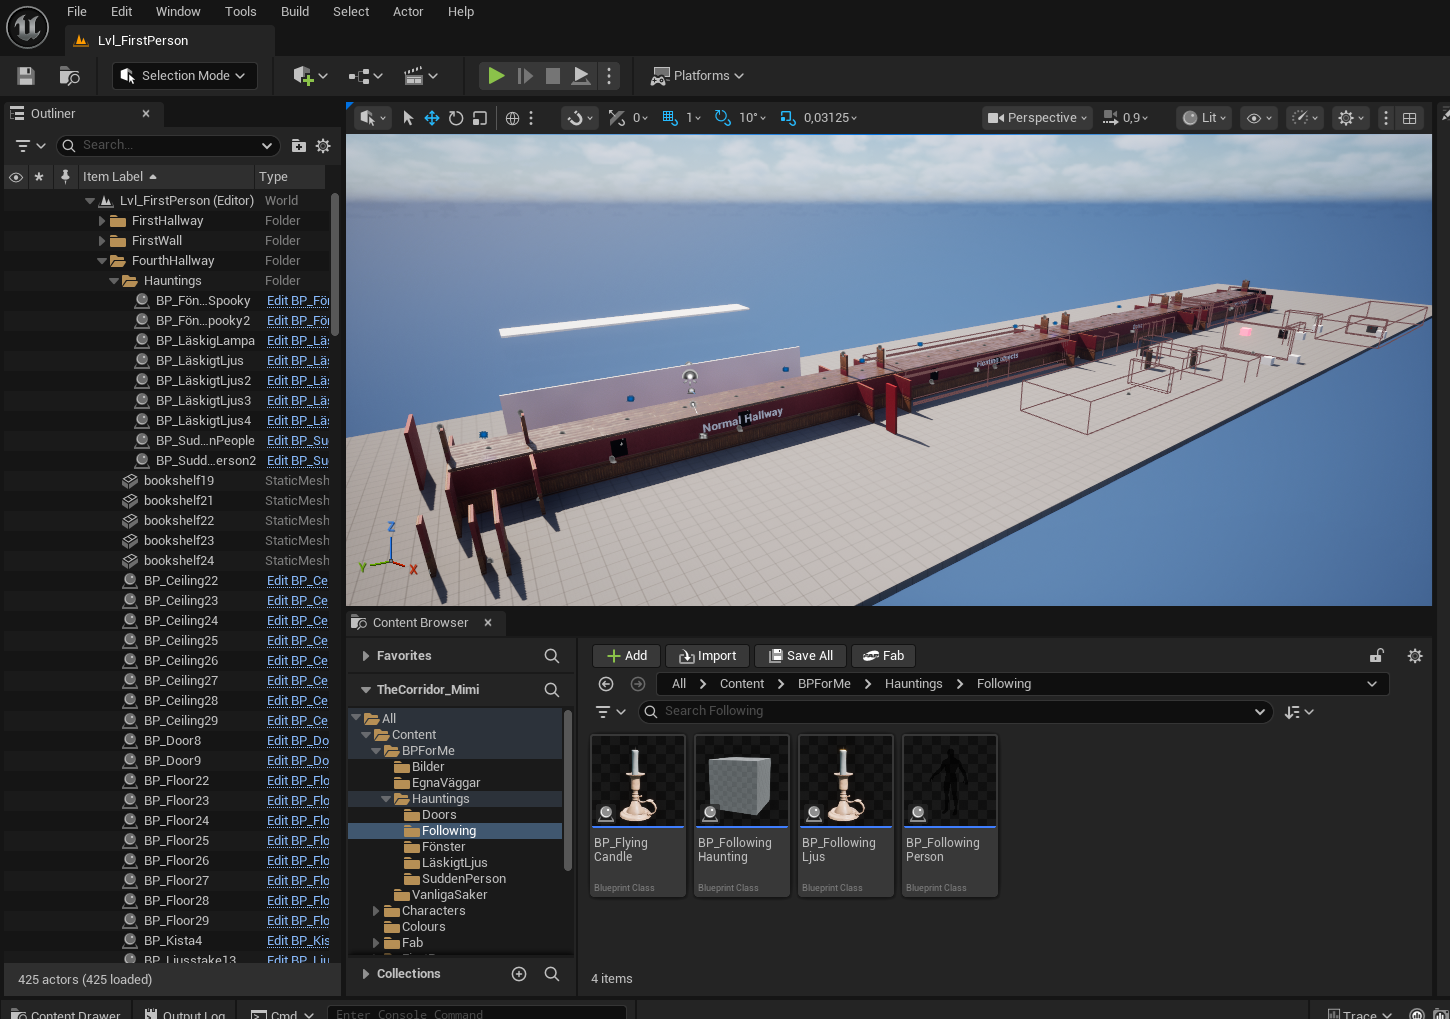The width and height of the screenshot is (1450, 1019).
Task: Switch to the Lvl_FirstPerson tab
Action: pyautogui.click(x=143, y=41)
